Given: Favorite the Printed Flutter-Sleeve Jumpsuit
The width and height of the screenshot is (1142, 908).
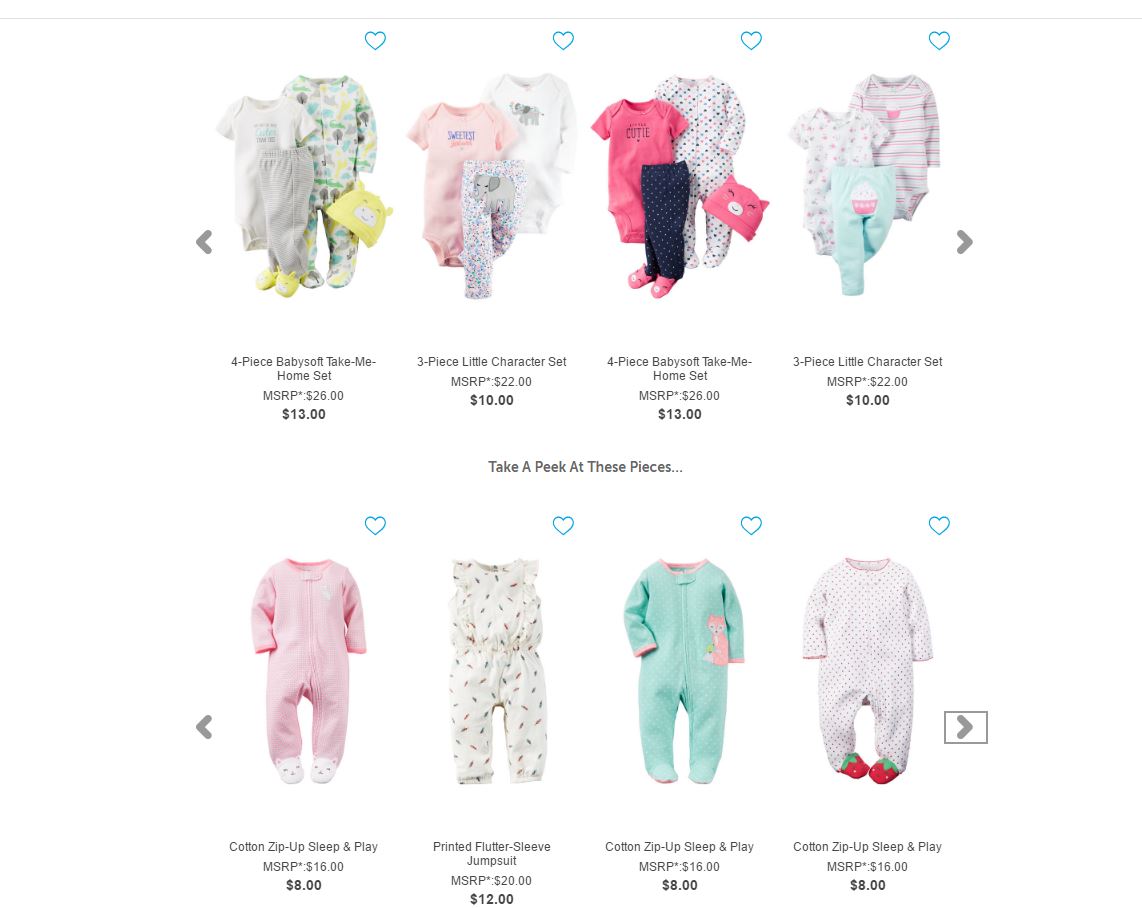Looking at the screenshot, I should (563, 526).
